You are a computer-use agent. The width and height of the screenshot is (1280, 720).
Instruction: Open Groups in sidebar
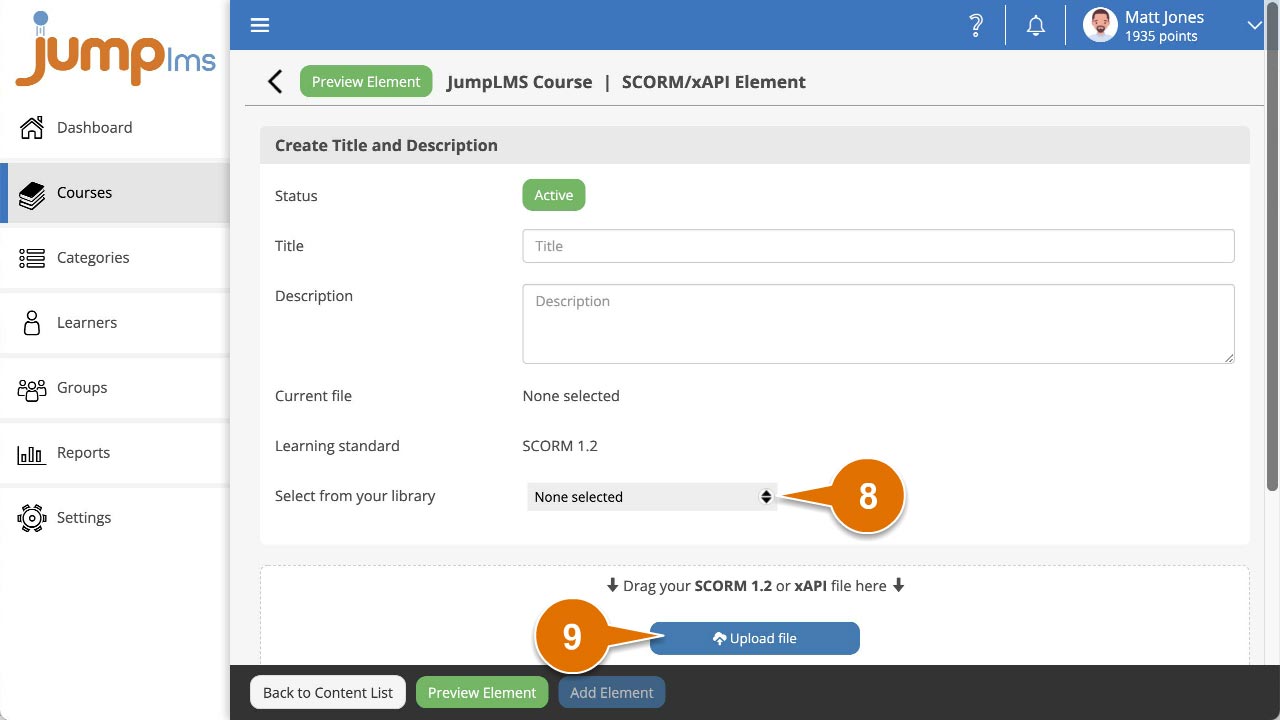[115, 388]
